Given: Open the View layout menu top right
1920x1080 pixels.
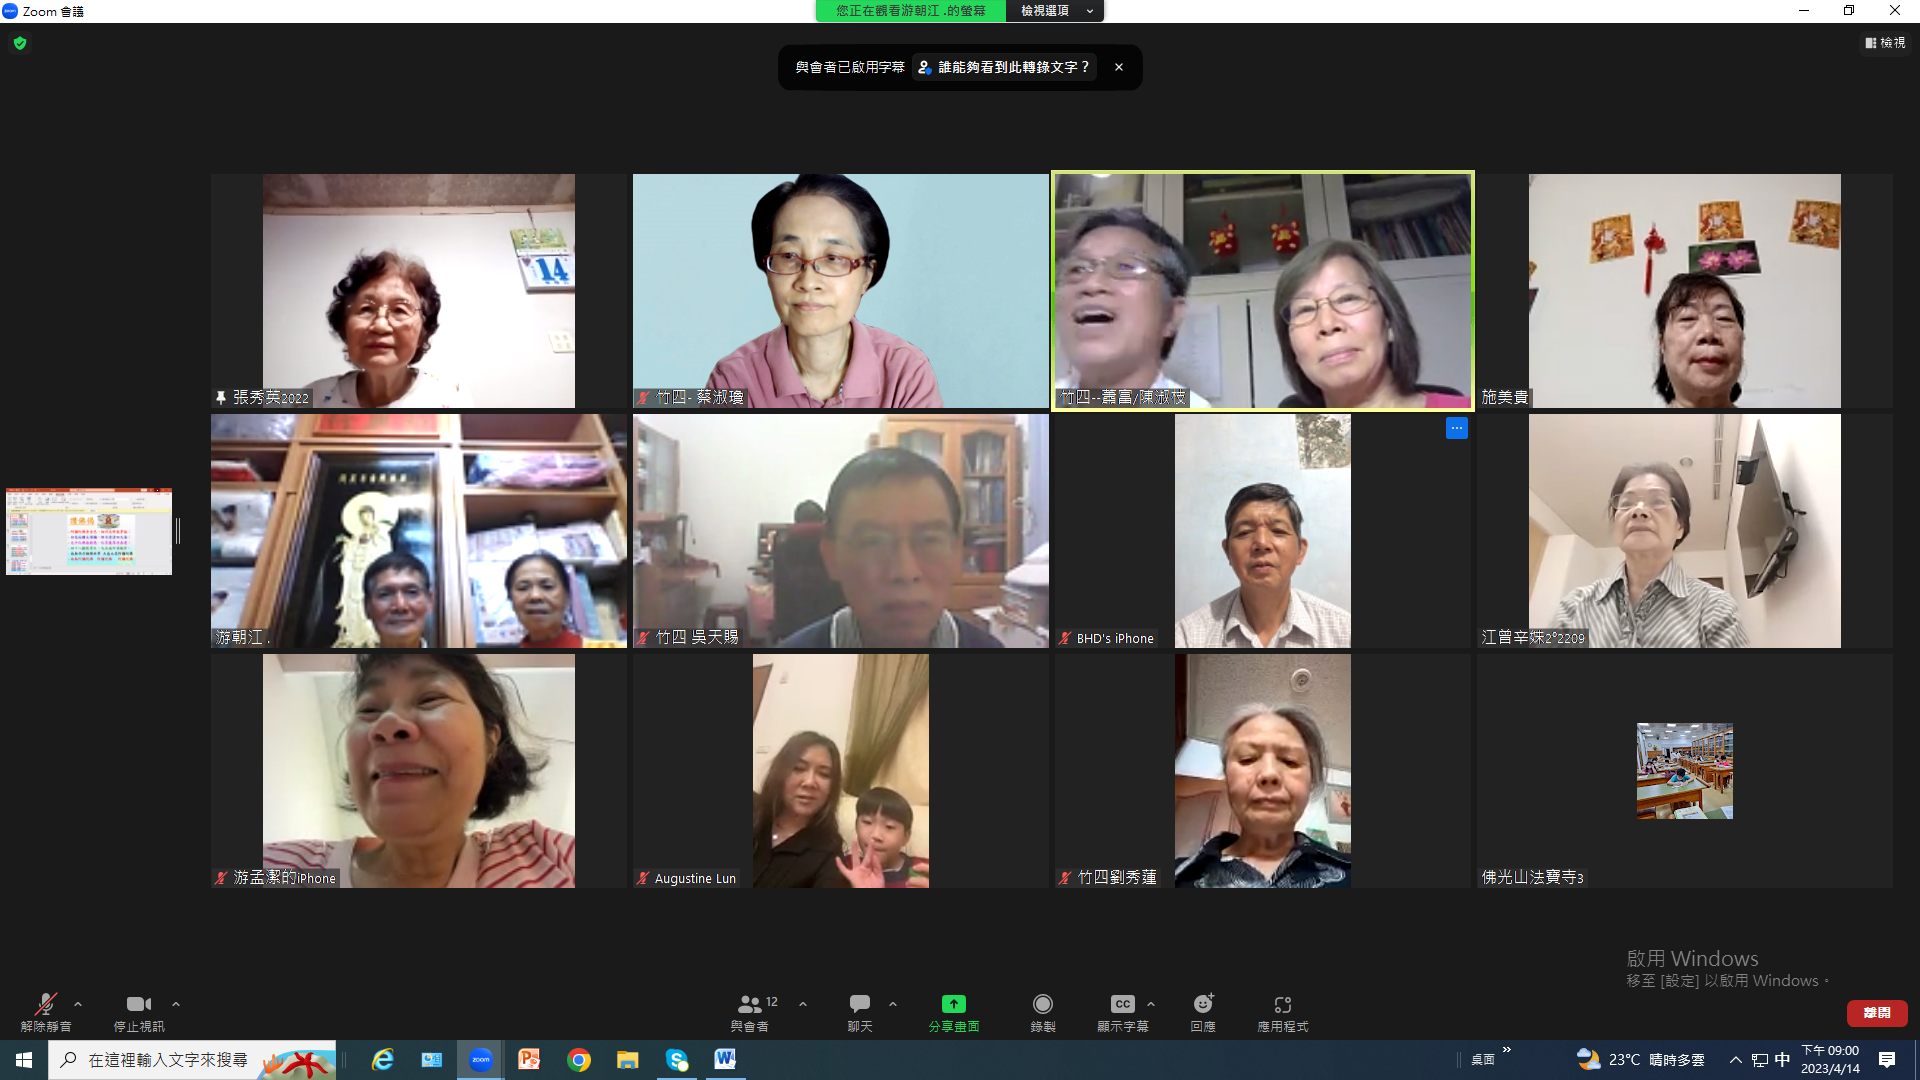Looking at the screenshot, I should coord(1885,43).
